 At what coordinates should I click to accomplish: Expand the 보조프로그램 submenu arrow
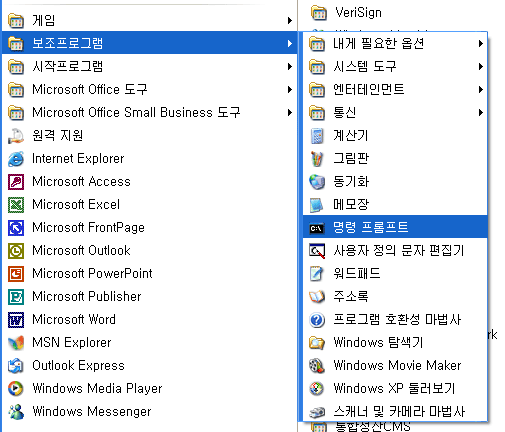tap(290, 44)
